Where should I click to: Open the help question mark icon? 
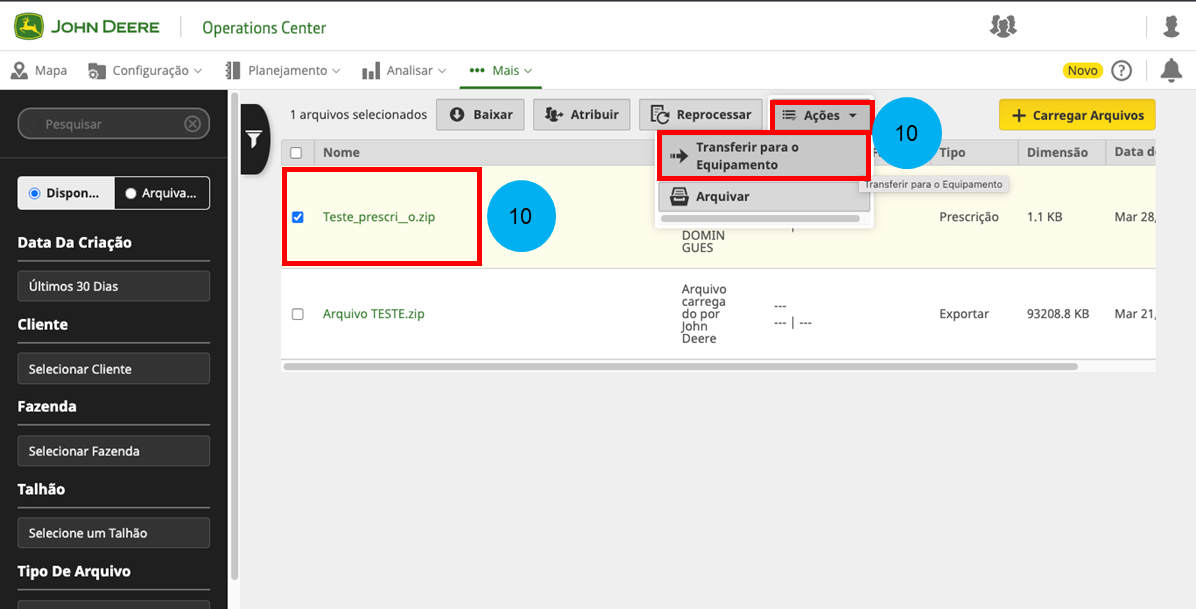click(x=1122, y=70)
